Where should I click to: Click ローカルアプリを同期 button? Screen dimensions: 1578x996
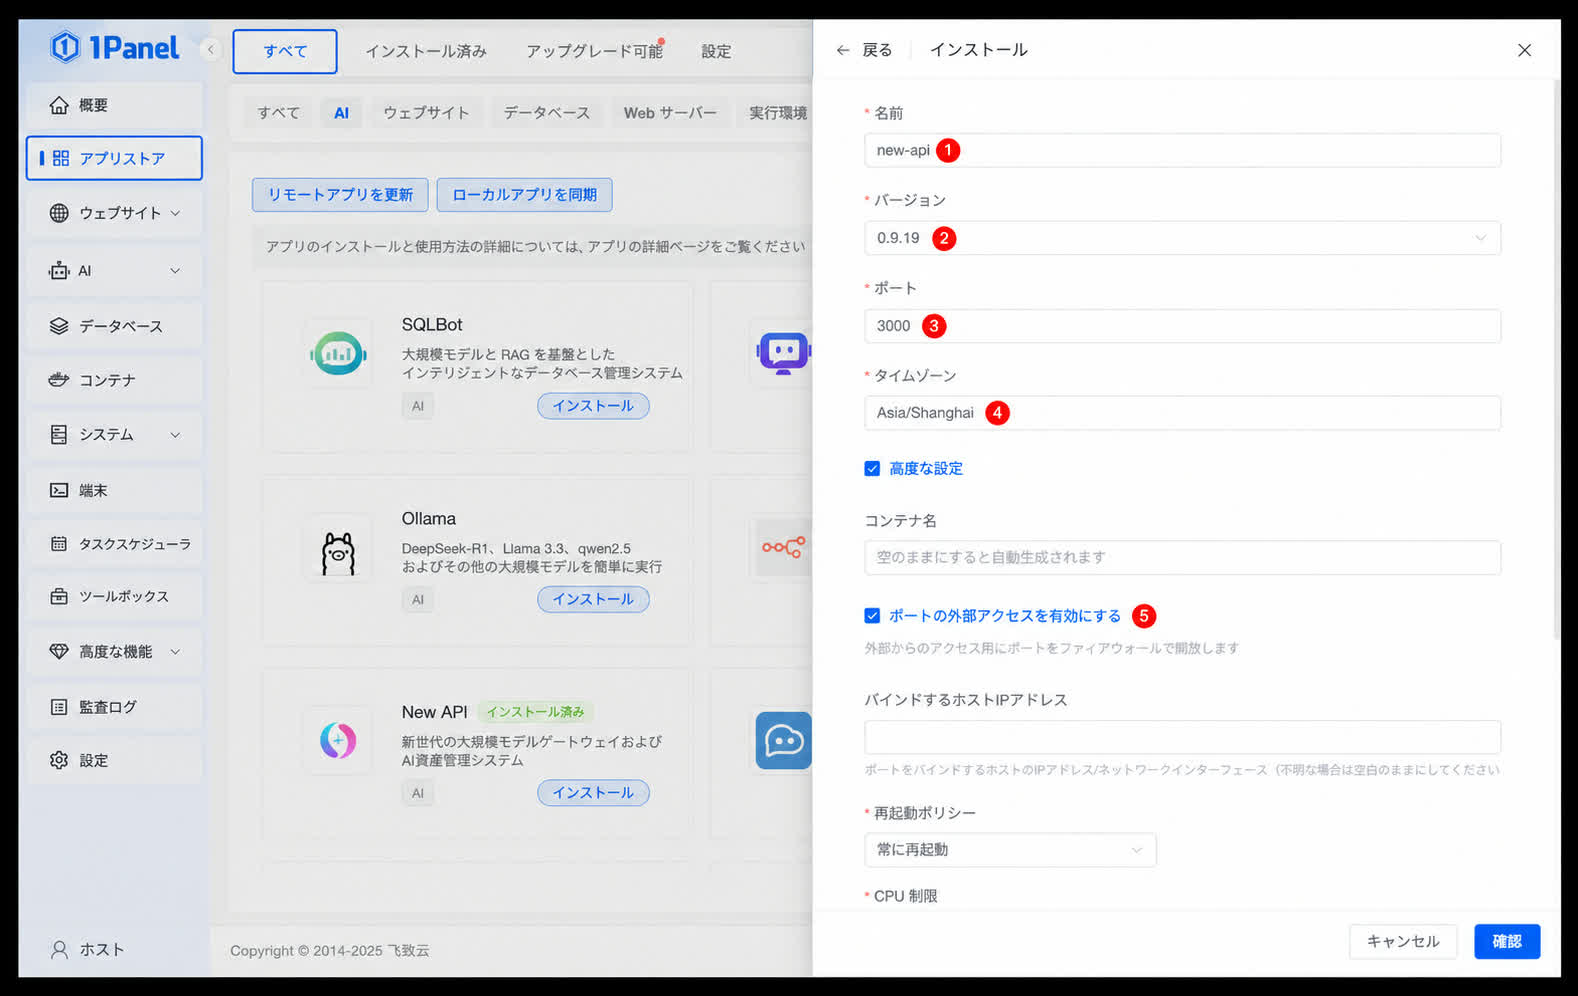click(x=524, y=195)
